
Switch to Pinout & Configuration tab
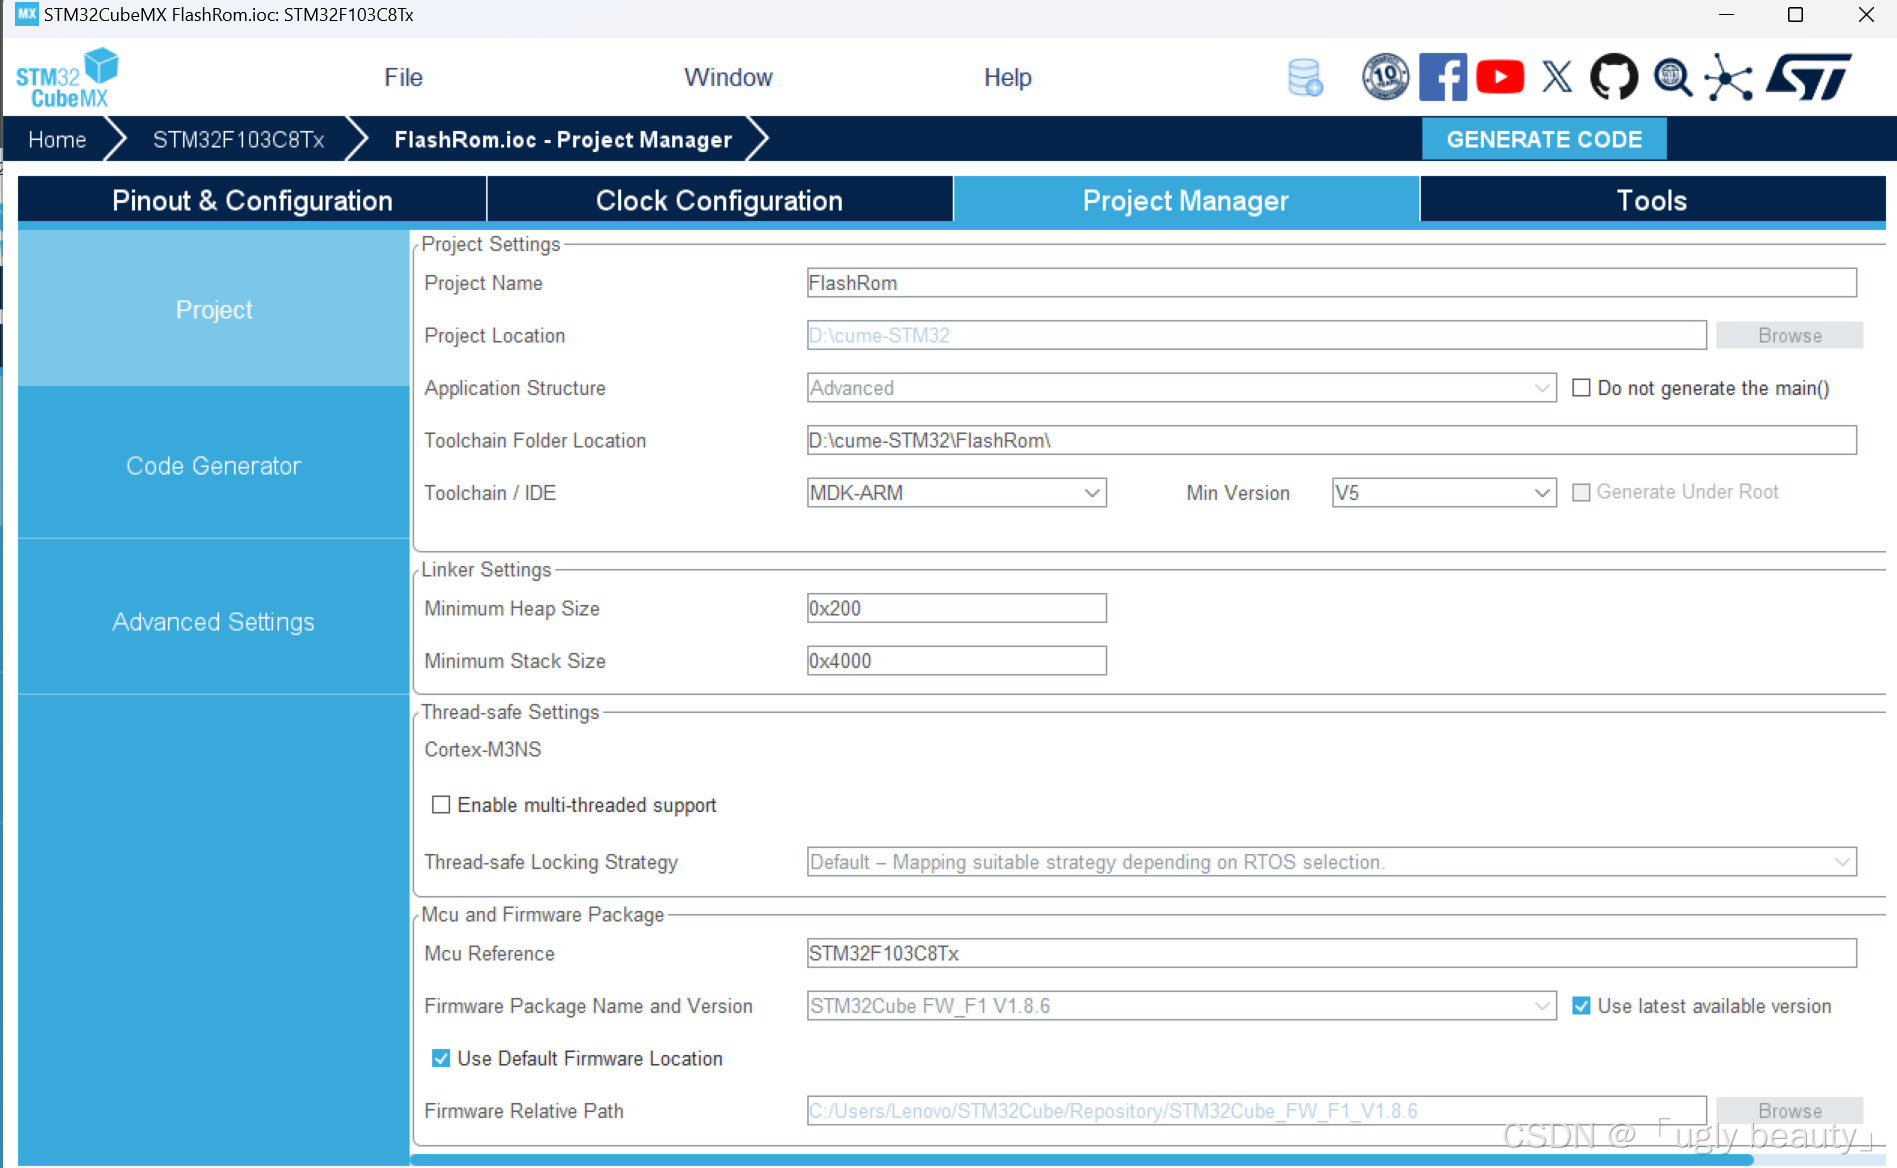[252, 200]
